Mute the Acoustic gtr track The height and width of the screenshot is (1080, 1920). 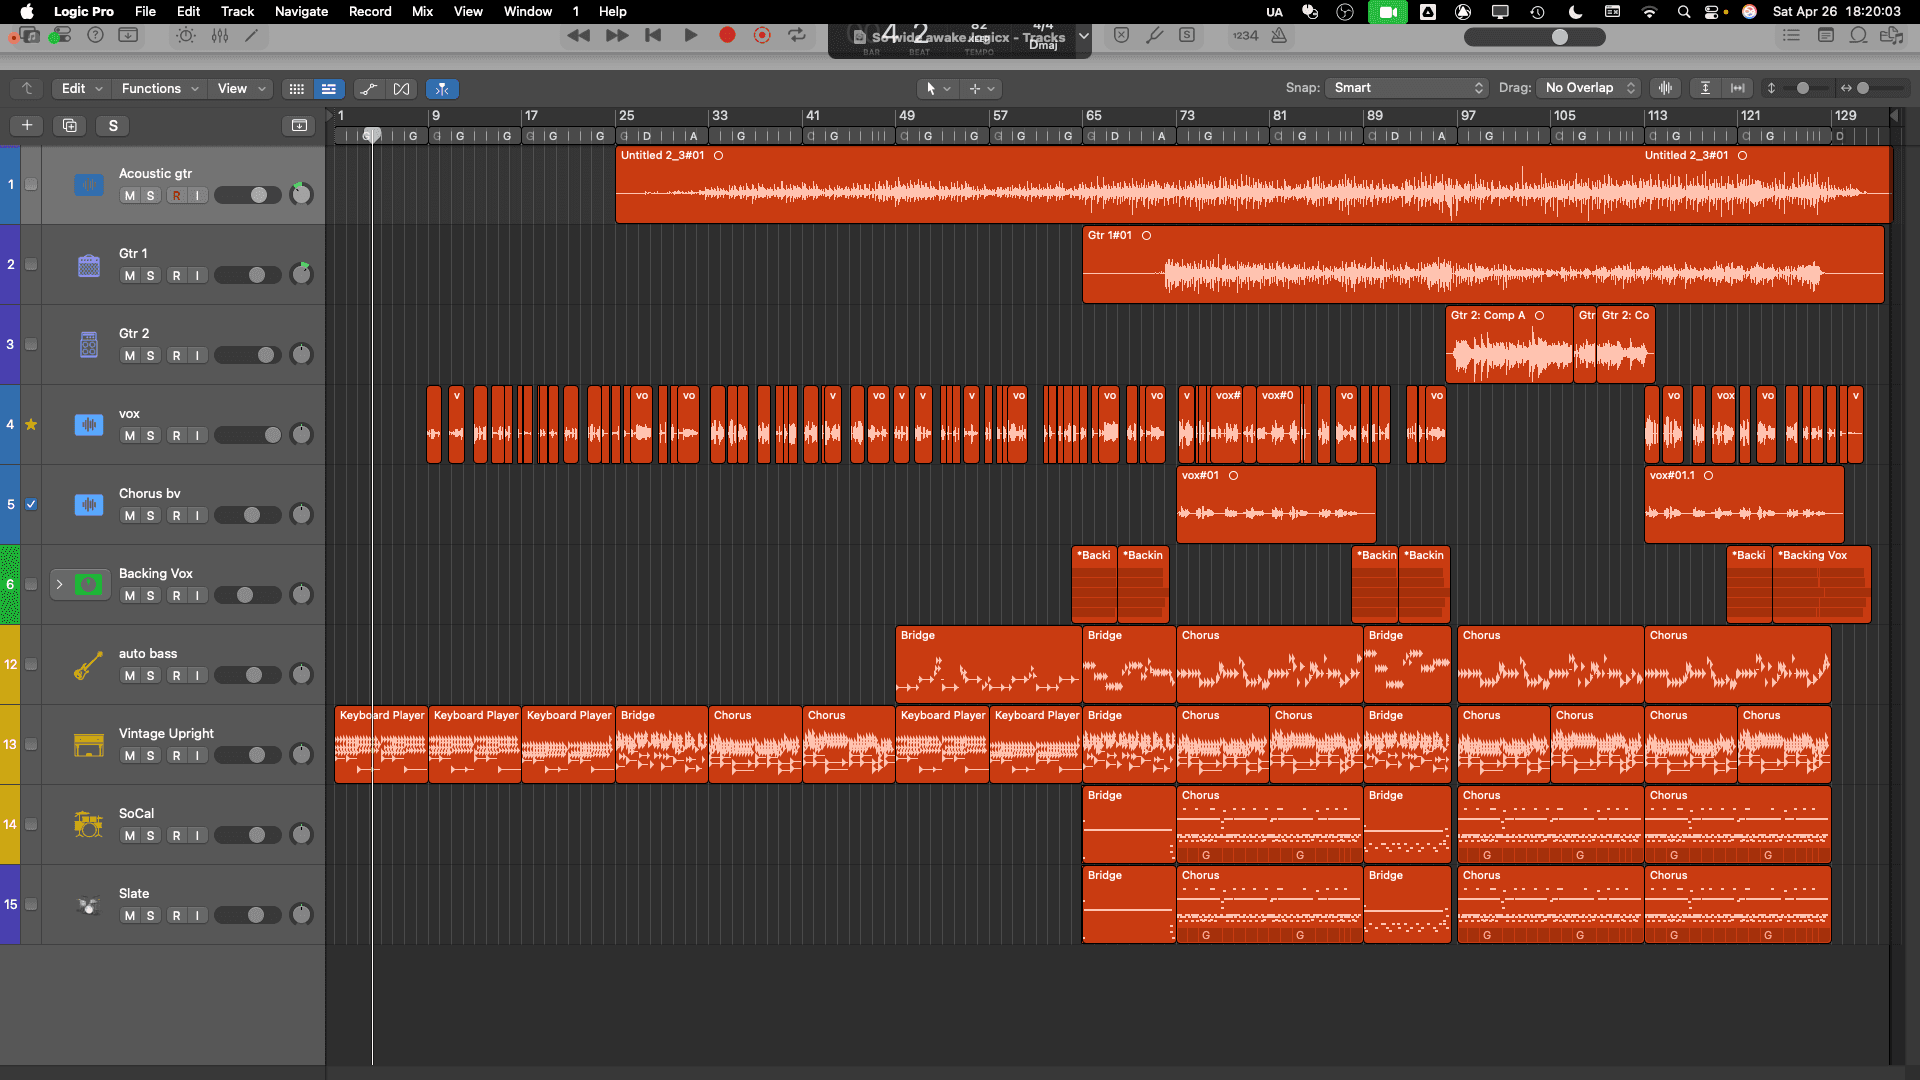(130, 196)
